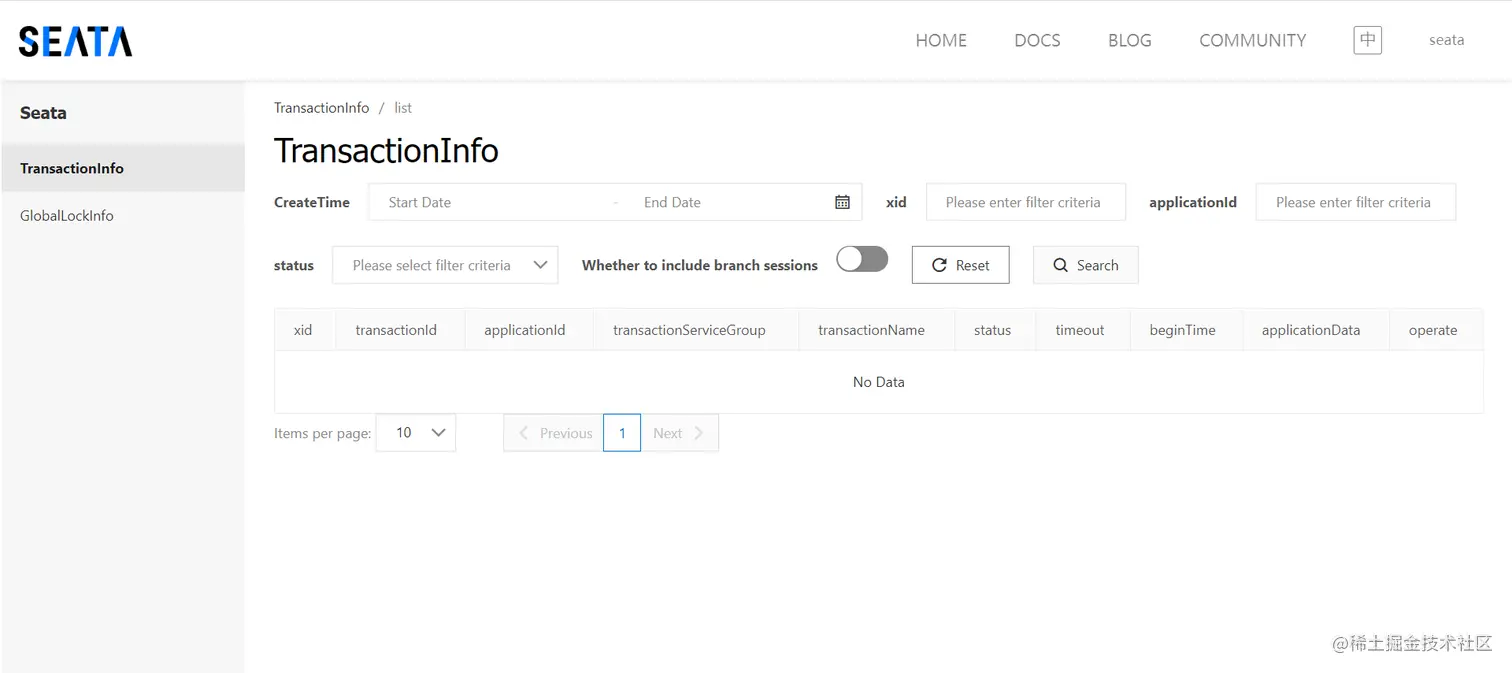The image size is (1512, 673).
Task: Click the xid column header
Action: 303,330
